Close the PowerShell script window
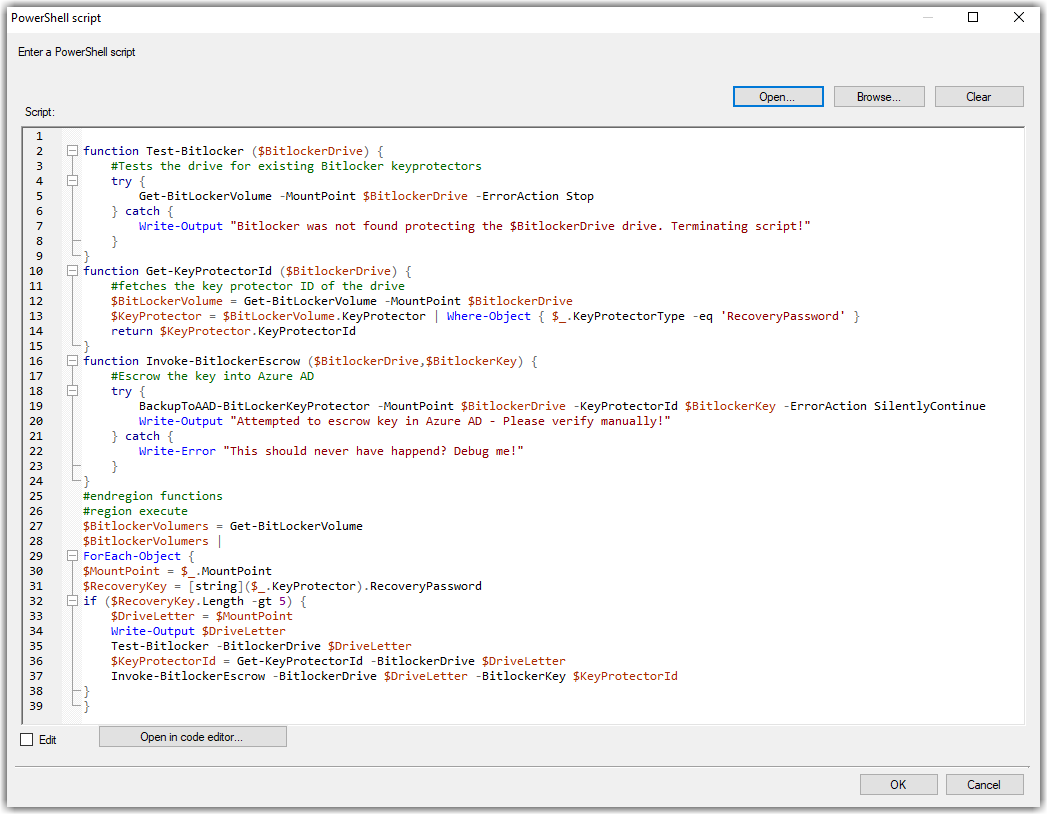This screenshot has width=1048, height=815. click(x=1019, y=17)
